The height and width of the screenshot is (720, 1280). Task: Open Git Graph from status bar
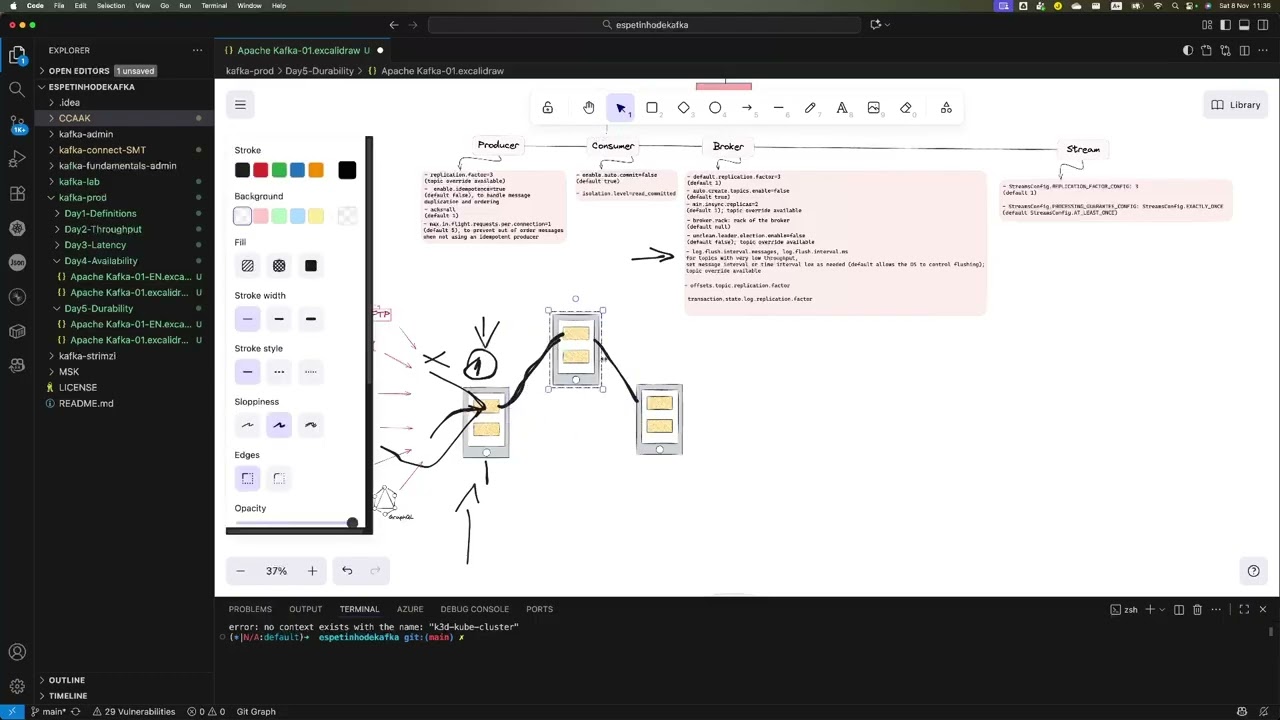256,712
